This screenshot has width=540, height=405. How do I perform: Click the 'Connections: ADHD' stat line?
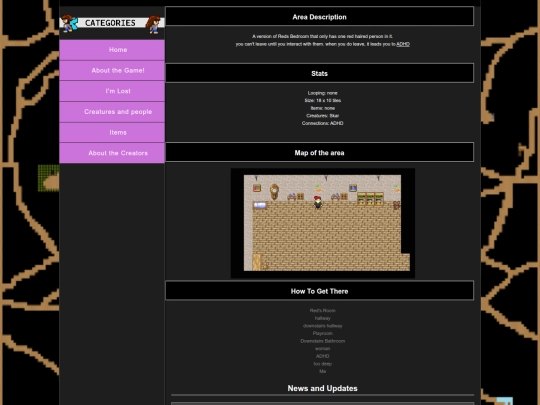coord(323,123)
